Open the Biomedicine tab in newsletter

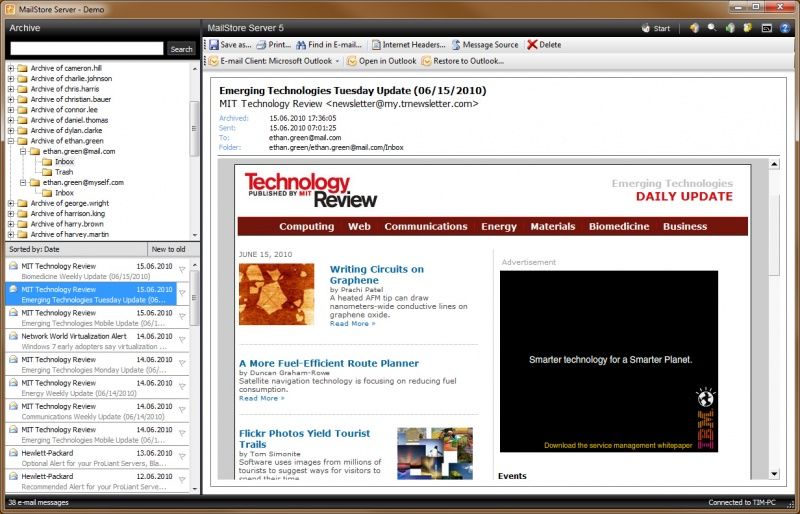point(619,227)
